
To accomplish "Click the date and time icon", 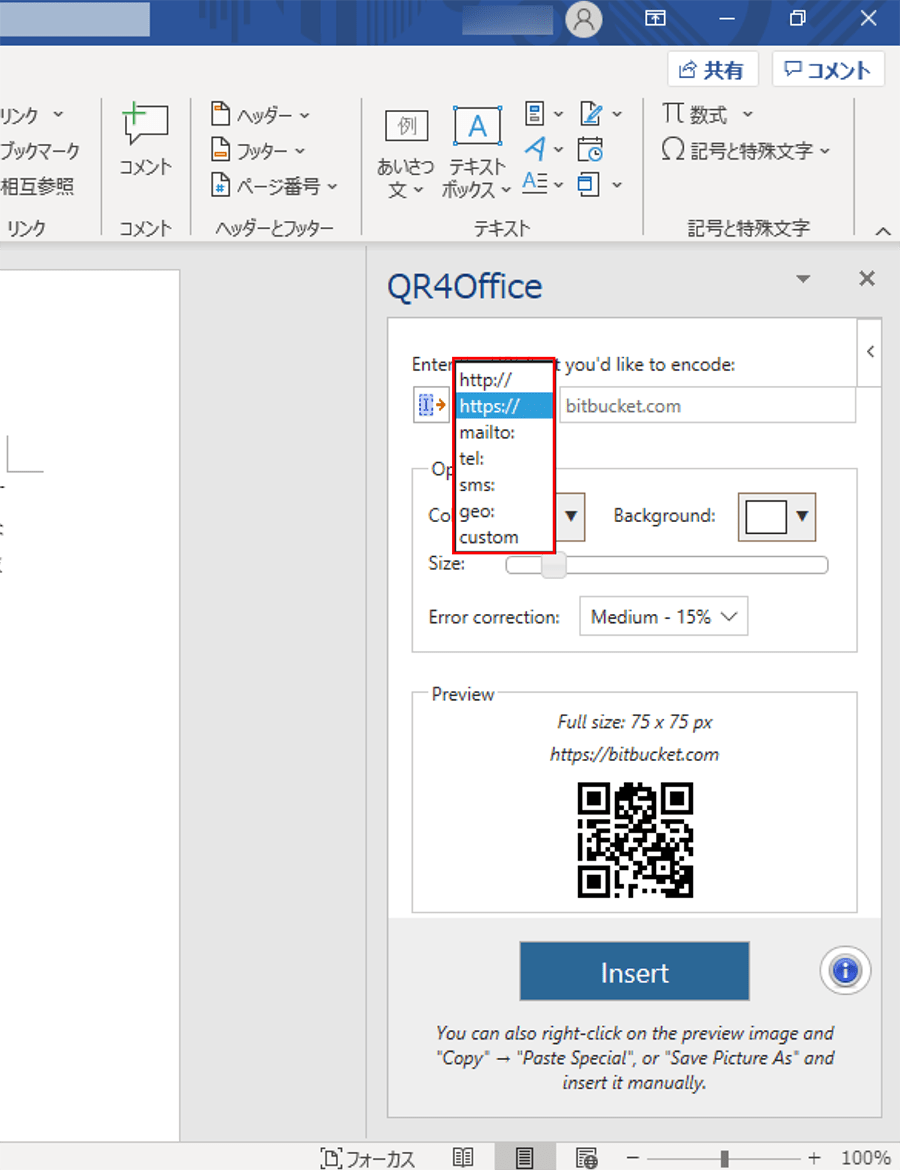I will 590,149.
